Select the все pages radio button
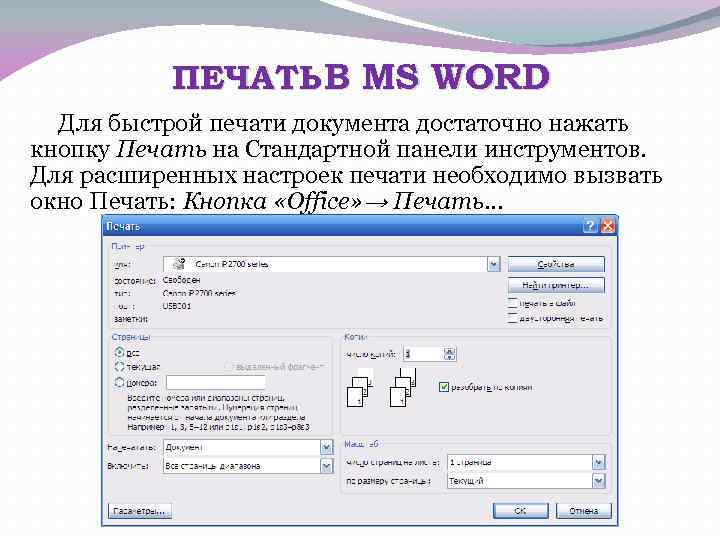Viewport: 720px width, 540px height. [119, 352]
